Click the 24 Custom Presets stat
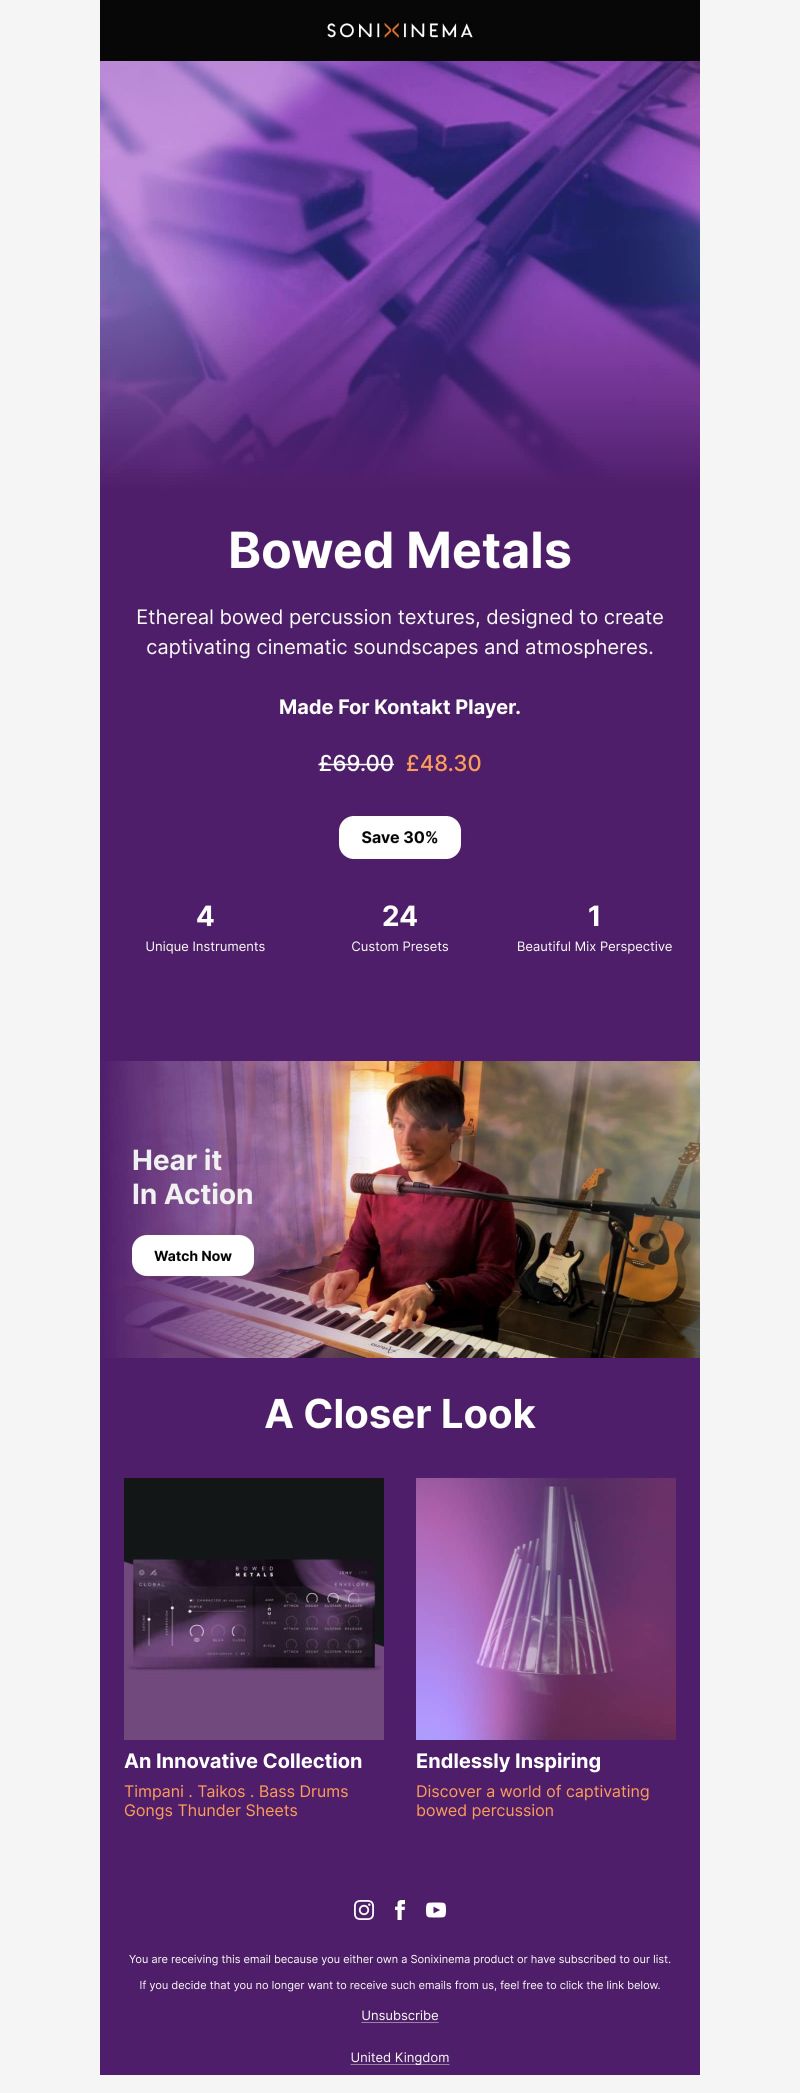 coord(400,928)
